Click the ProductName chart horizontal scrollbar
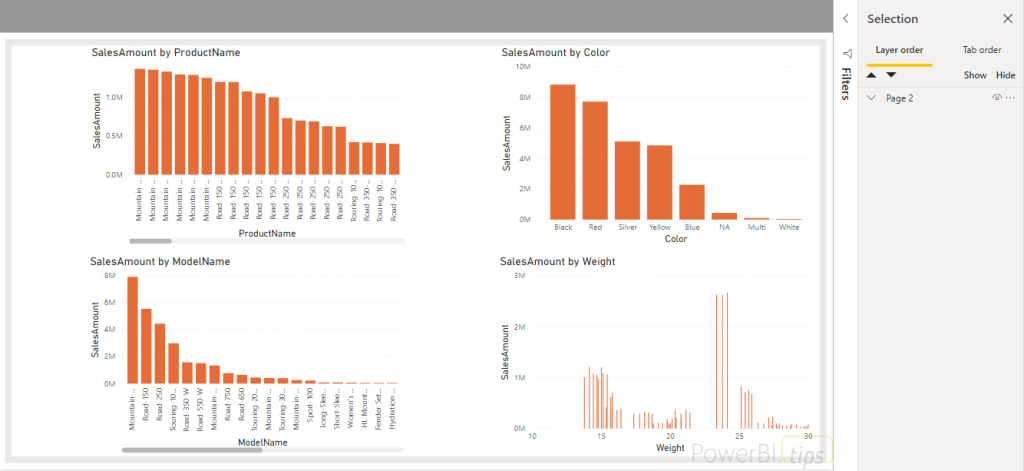The width and height of the screenshot is (1024, 471). [x=151, y=241]
